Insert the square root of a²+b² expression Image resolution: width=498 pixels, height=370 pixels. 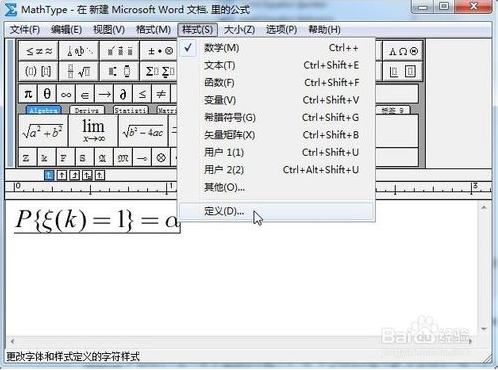(x=43, y=131)
